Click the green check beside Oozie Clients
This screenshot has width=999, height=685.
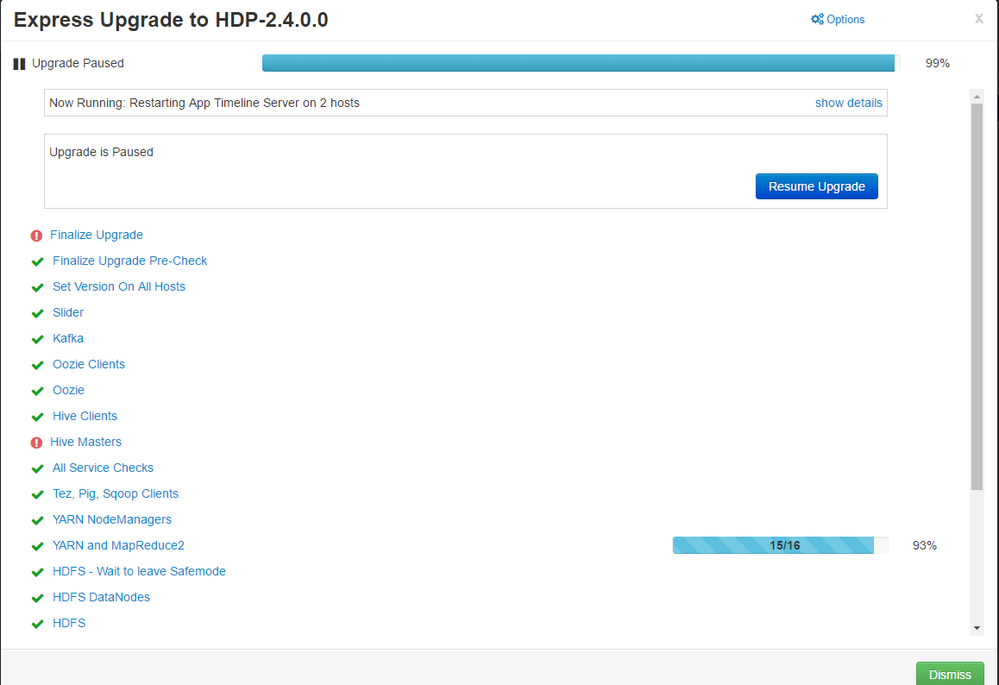[x=38, y=365]
